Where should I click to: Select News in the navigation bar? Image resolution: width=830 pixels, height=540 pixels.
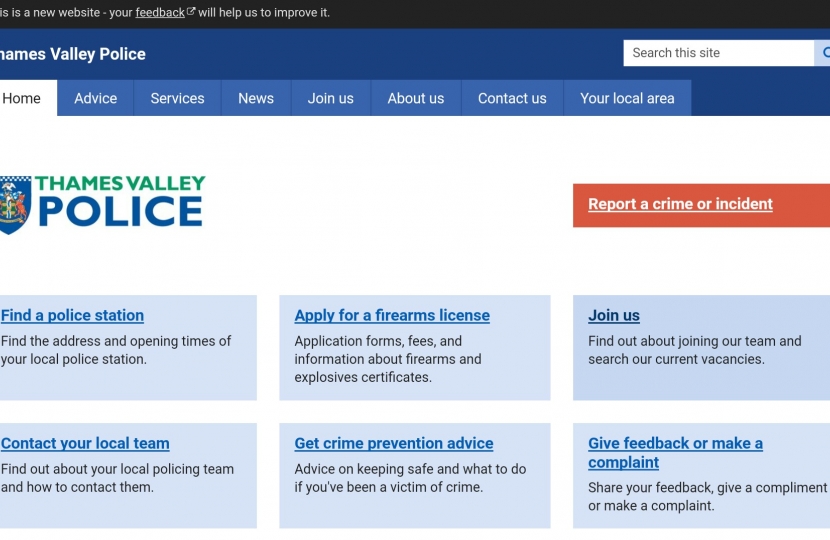pyautogui.click(x=256, y=98)
